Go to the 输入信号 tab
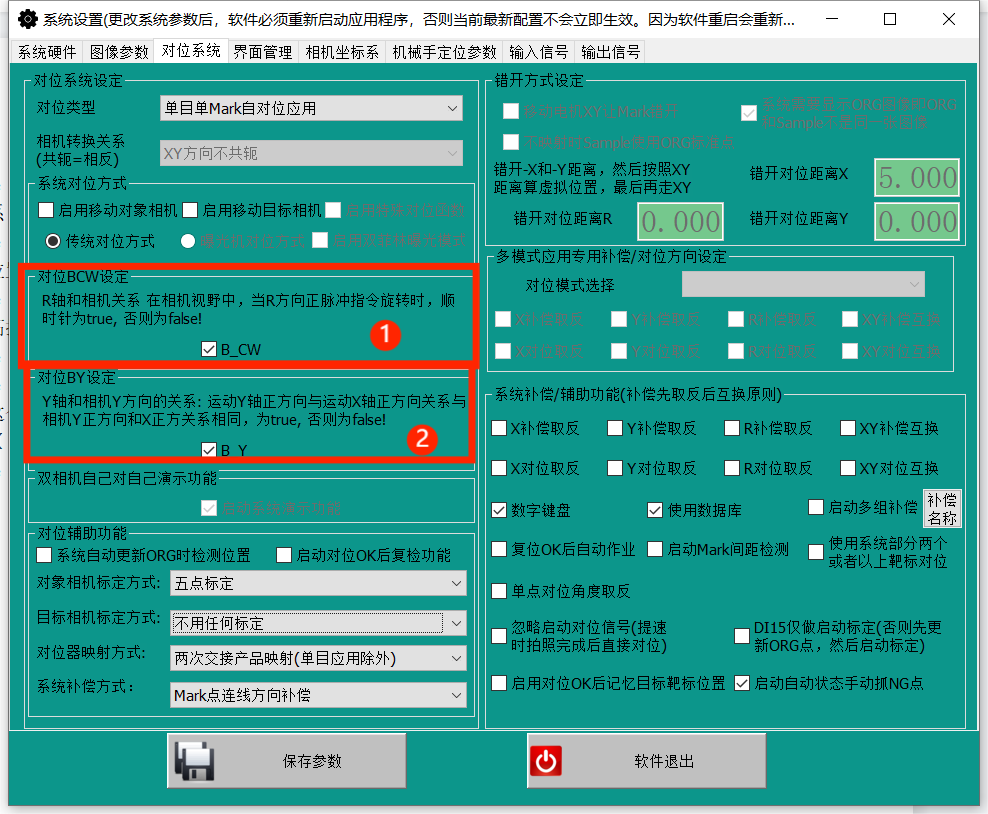Image resolution: width=988 pixels, height=814 pixels. click(538, 52)
